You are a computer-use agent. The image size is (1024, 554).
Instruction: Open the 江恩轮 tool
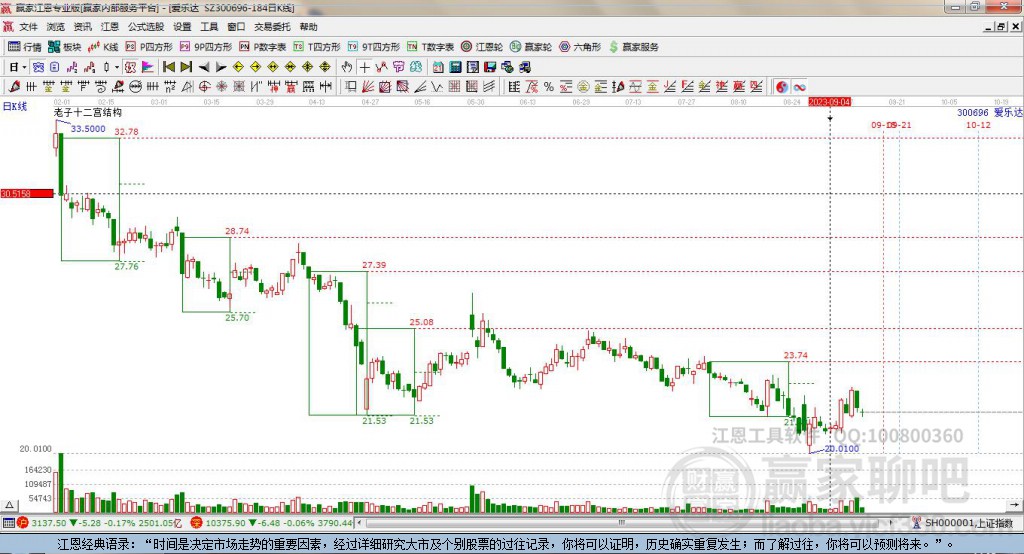[482, 47]
